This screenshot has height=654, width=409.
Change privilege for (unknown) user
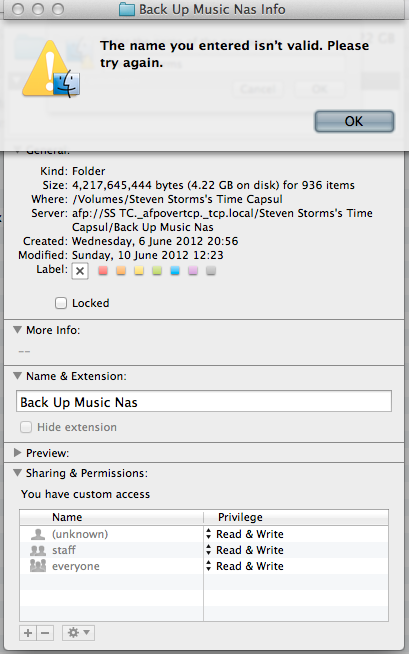click(245, 534)
